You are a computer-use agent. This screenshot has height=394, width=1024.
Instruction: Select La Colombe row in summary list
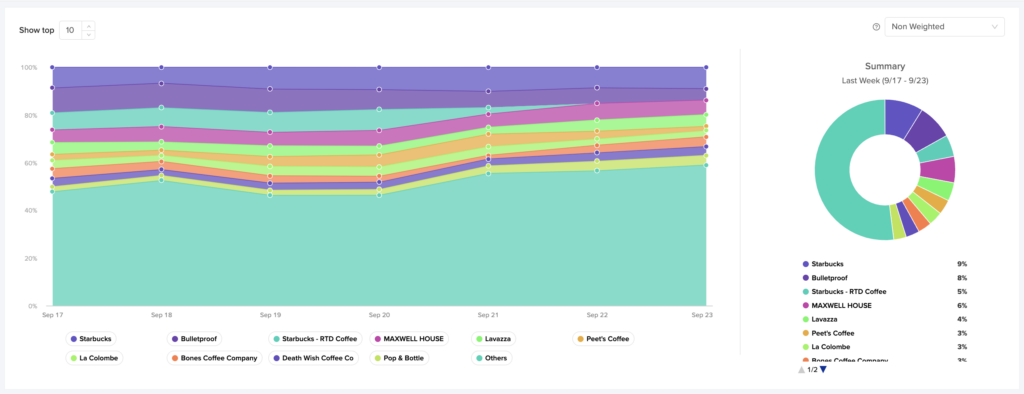885,347
